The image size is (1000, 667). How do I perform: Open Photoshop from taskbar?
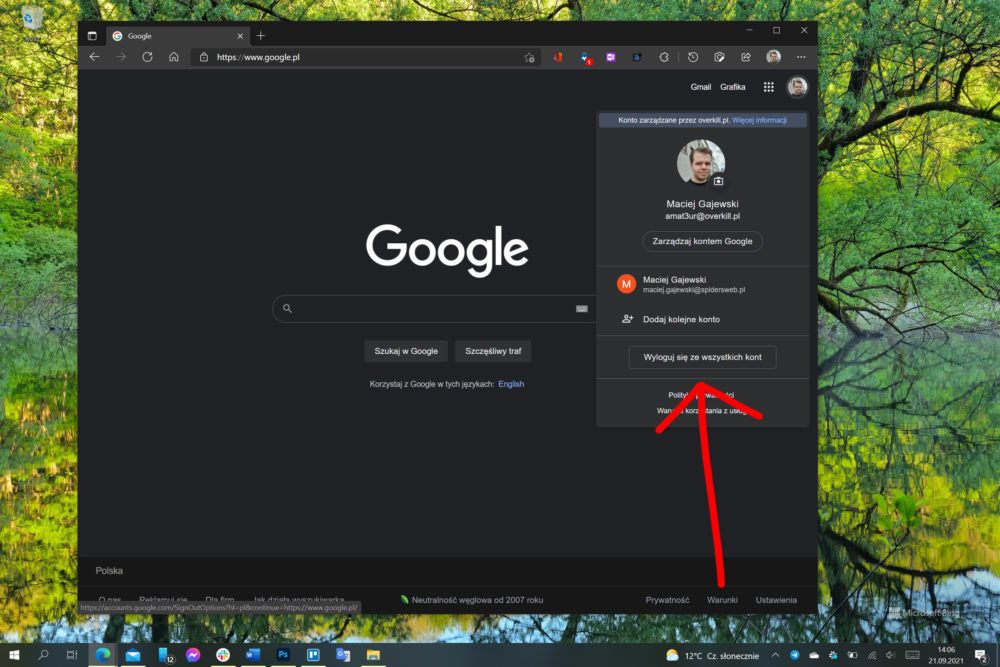[x=283, y=655]
